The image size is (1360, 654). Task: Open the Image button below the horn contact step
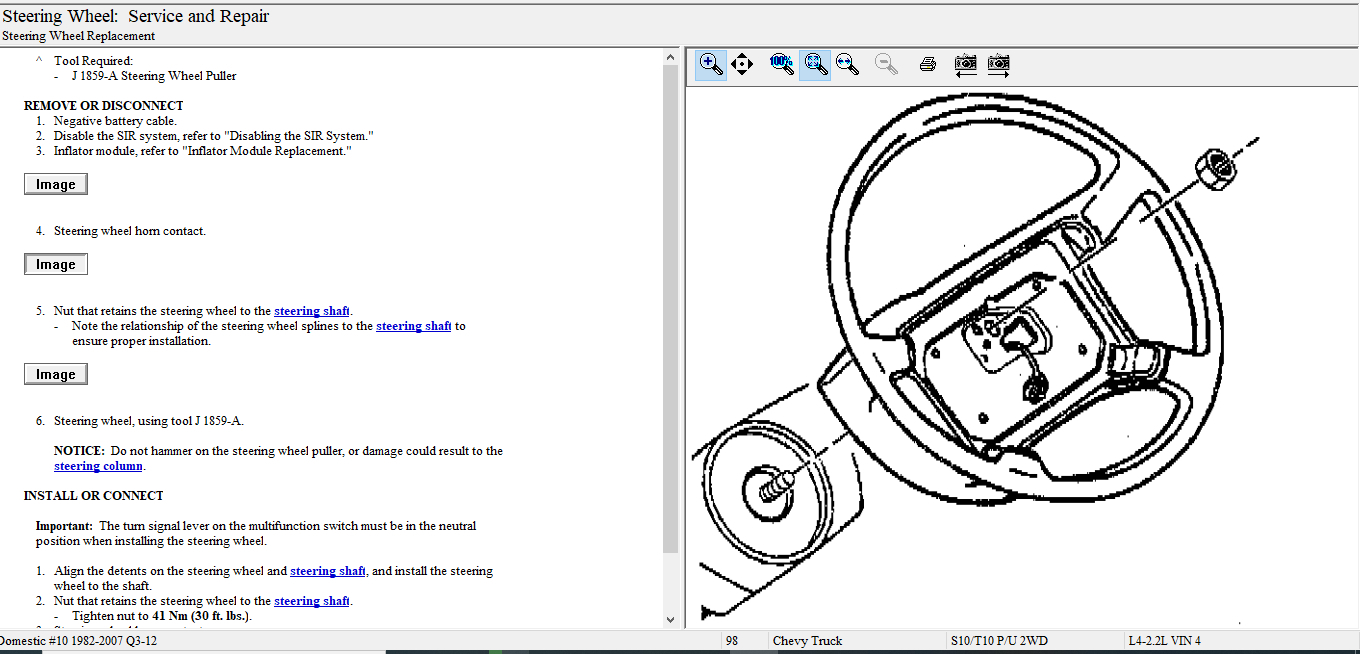[x=56, y=264]
